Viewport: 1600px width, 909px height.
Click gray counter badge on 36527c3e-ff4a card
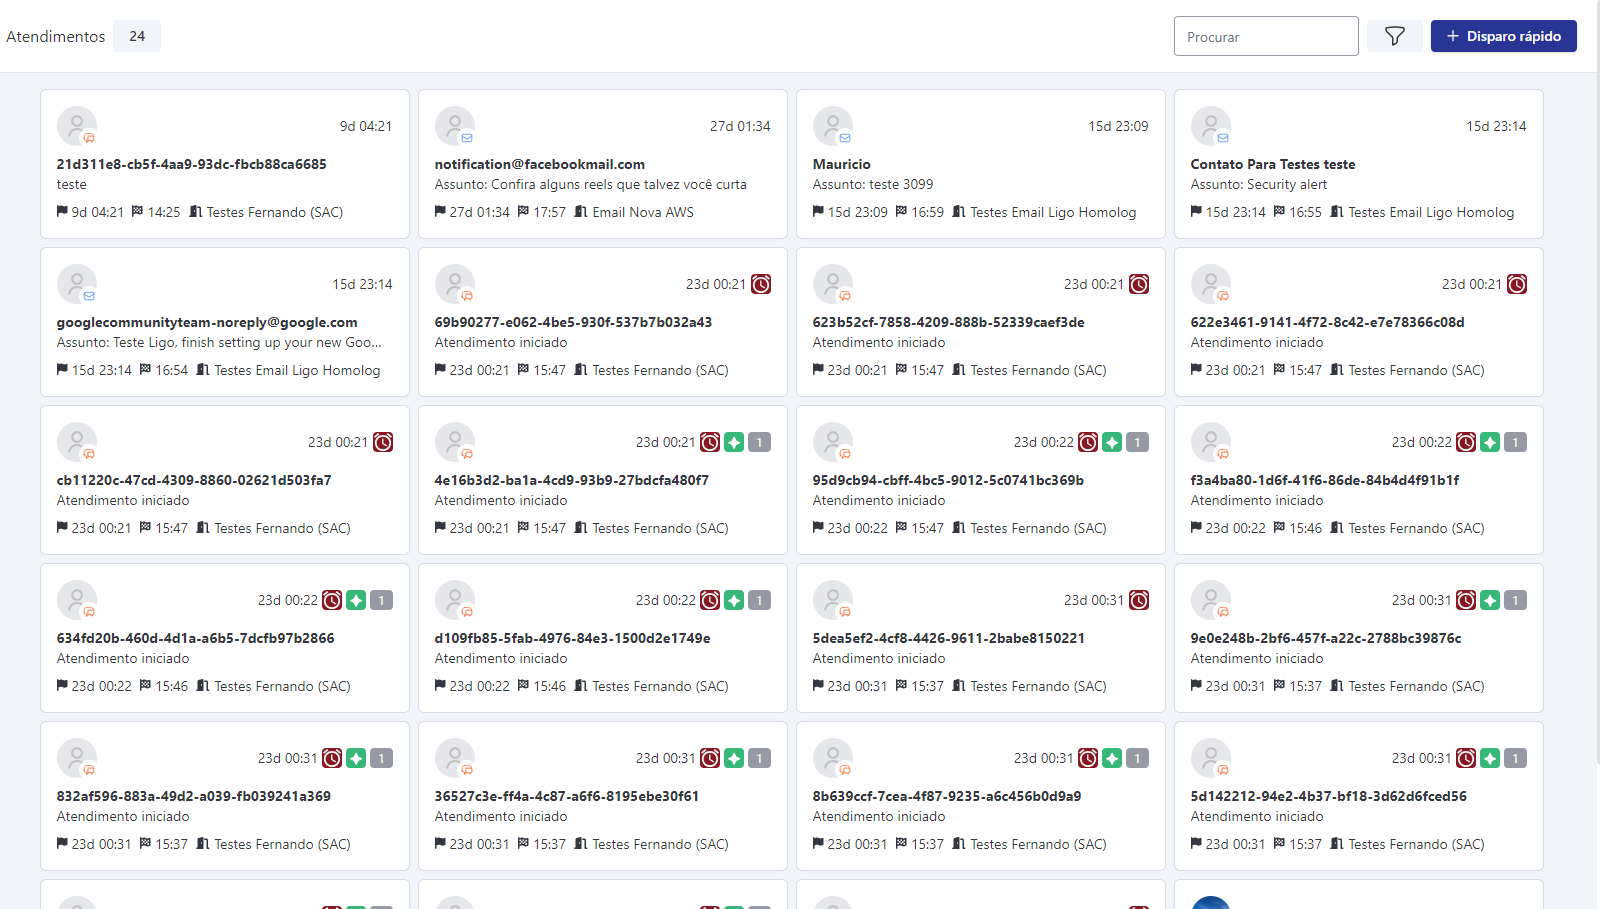point(760,758)
